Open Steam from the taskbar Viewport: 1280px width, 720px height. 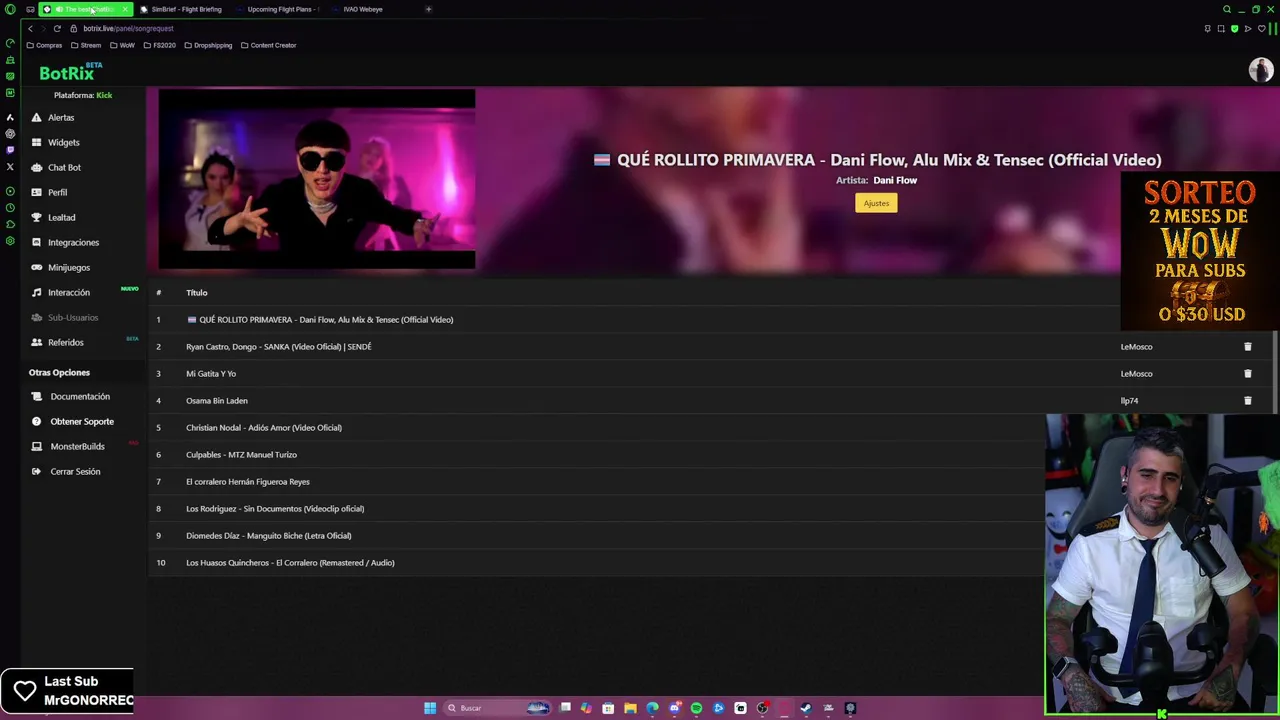pos(806,708)
